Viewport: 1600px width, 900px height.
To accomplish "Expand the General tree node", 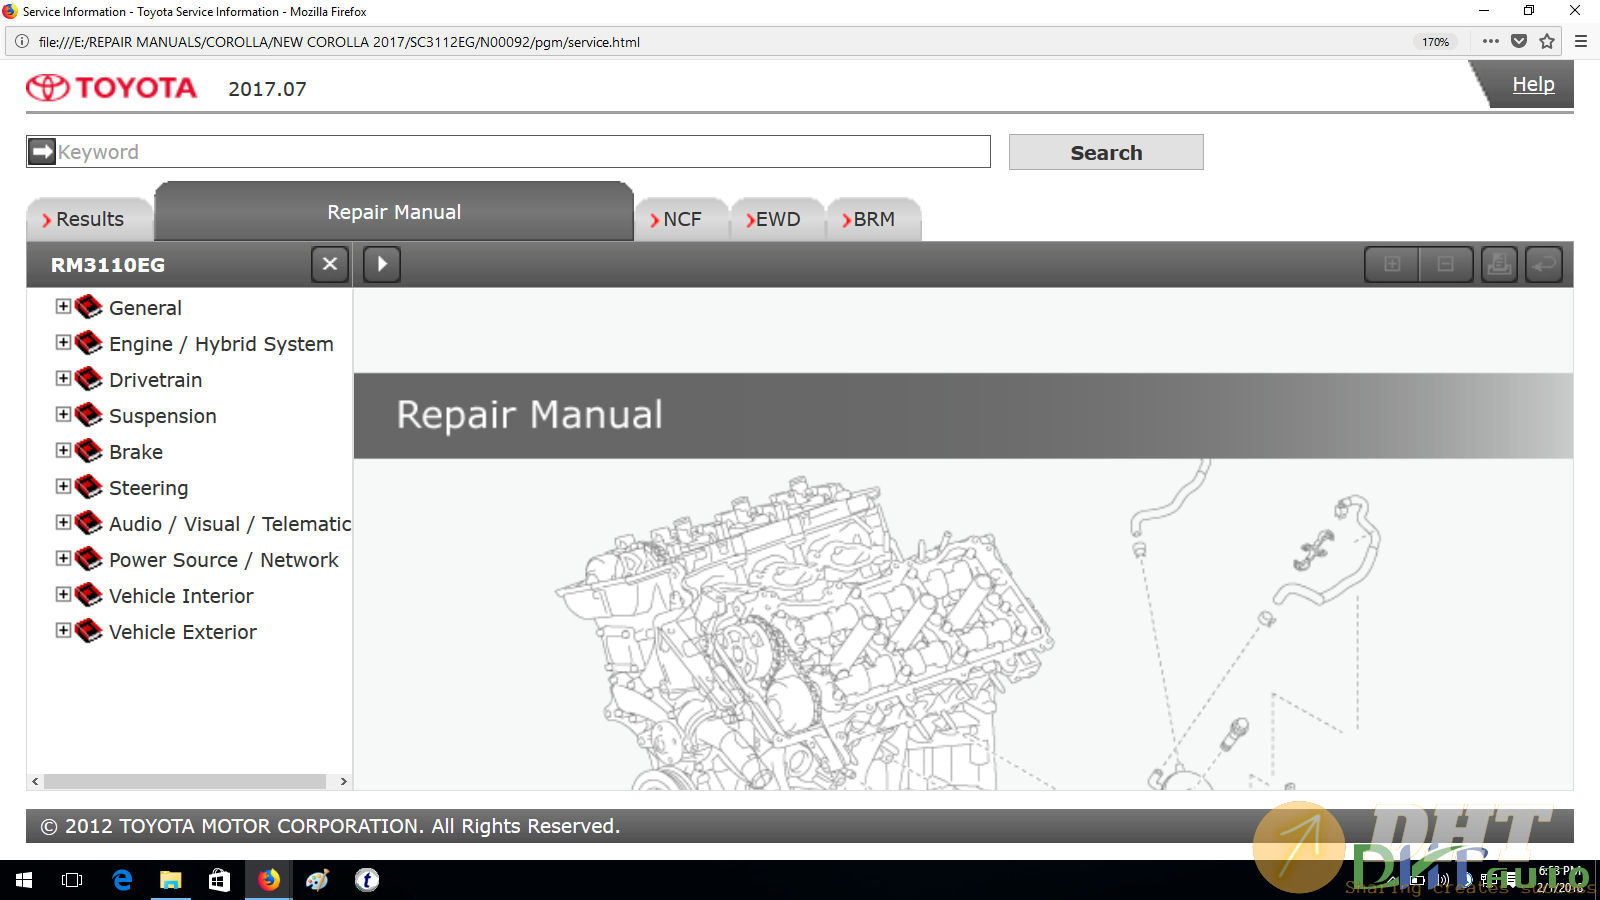I will [63, 307].
